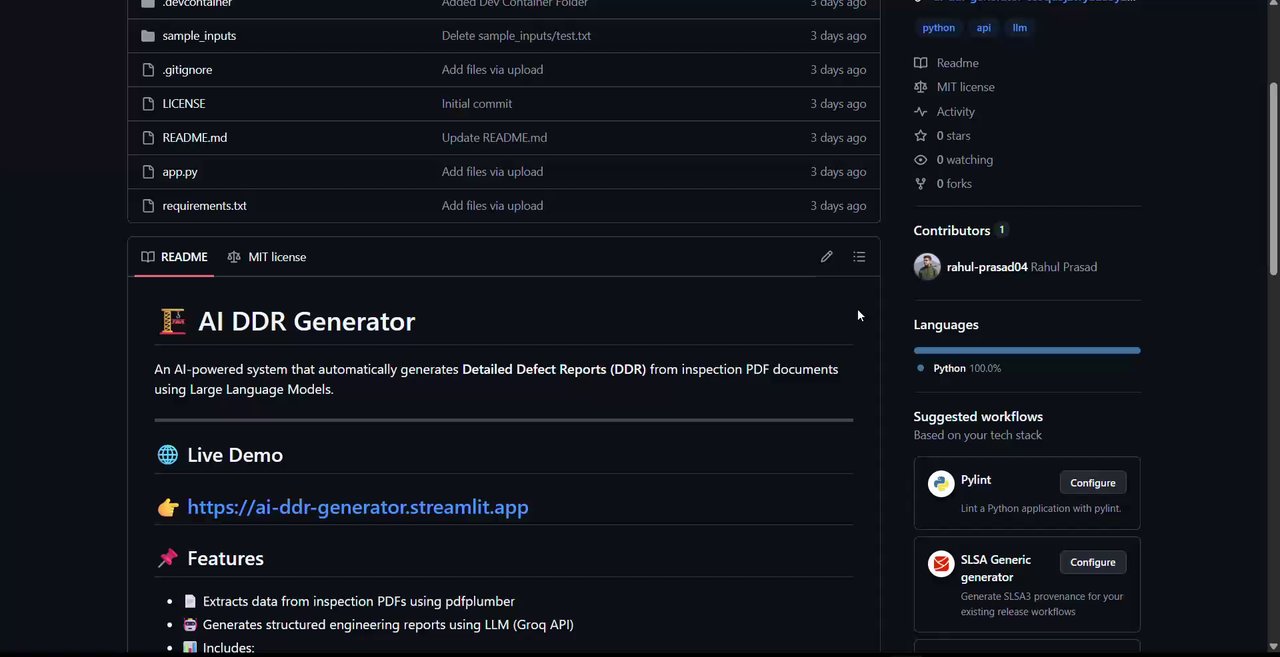Select the python topic tag
This screenshot has height=657, width=1280.
[x=938, y=28]
